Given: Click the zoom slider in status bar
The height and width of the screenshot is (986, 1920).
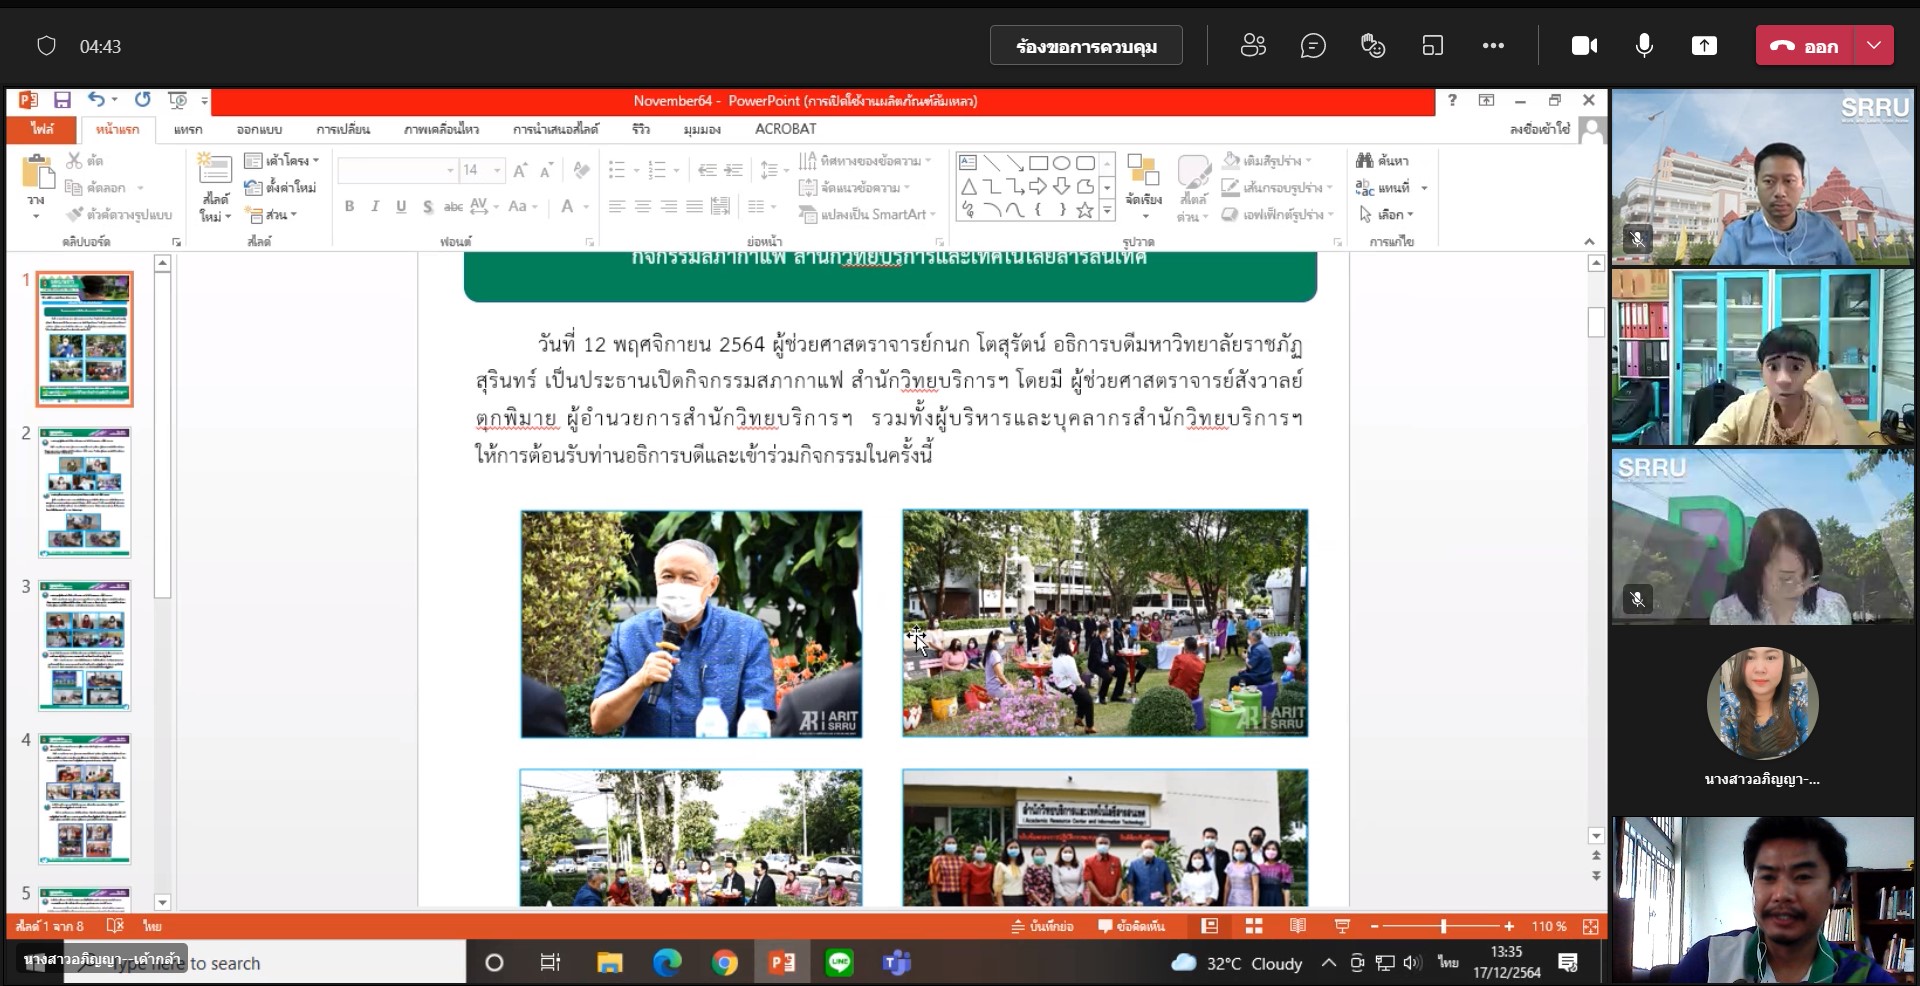Looking at the screenshot, I should pyautogui.click(x=1443, y=927).
